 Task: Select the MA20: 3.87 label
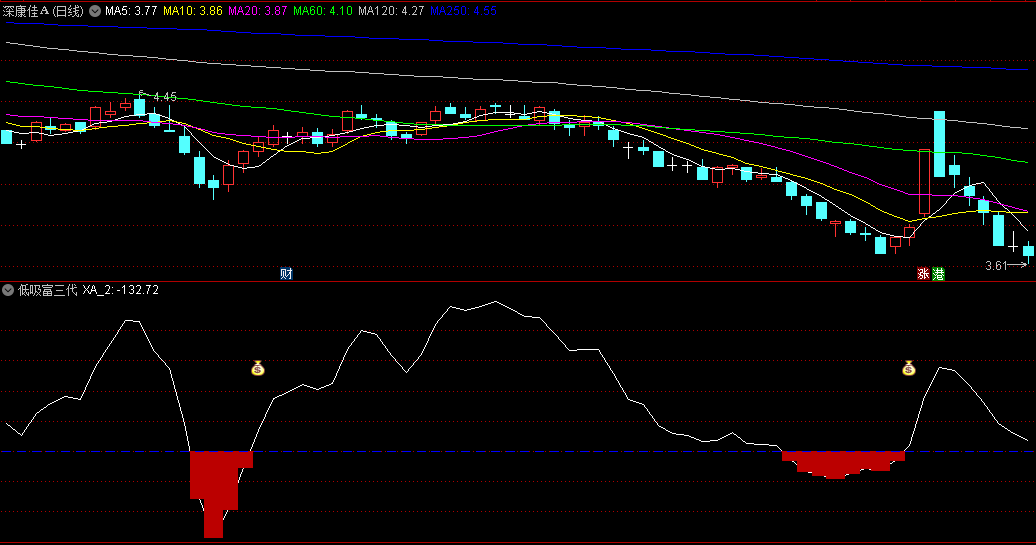coord(257,11)
